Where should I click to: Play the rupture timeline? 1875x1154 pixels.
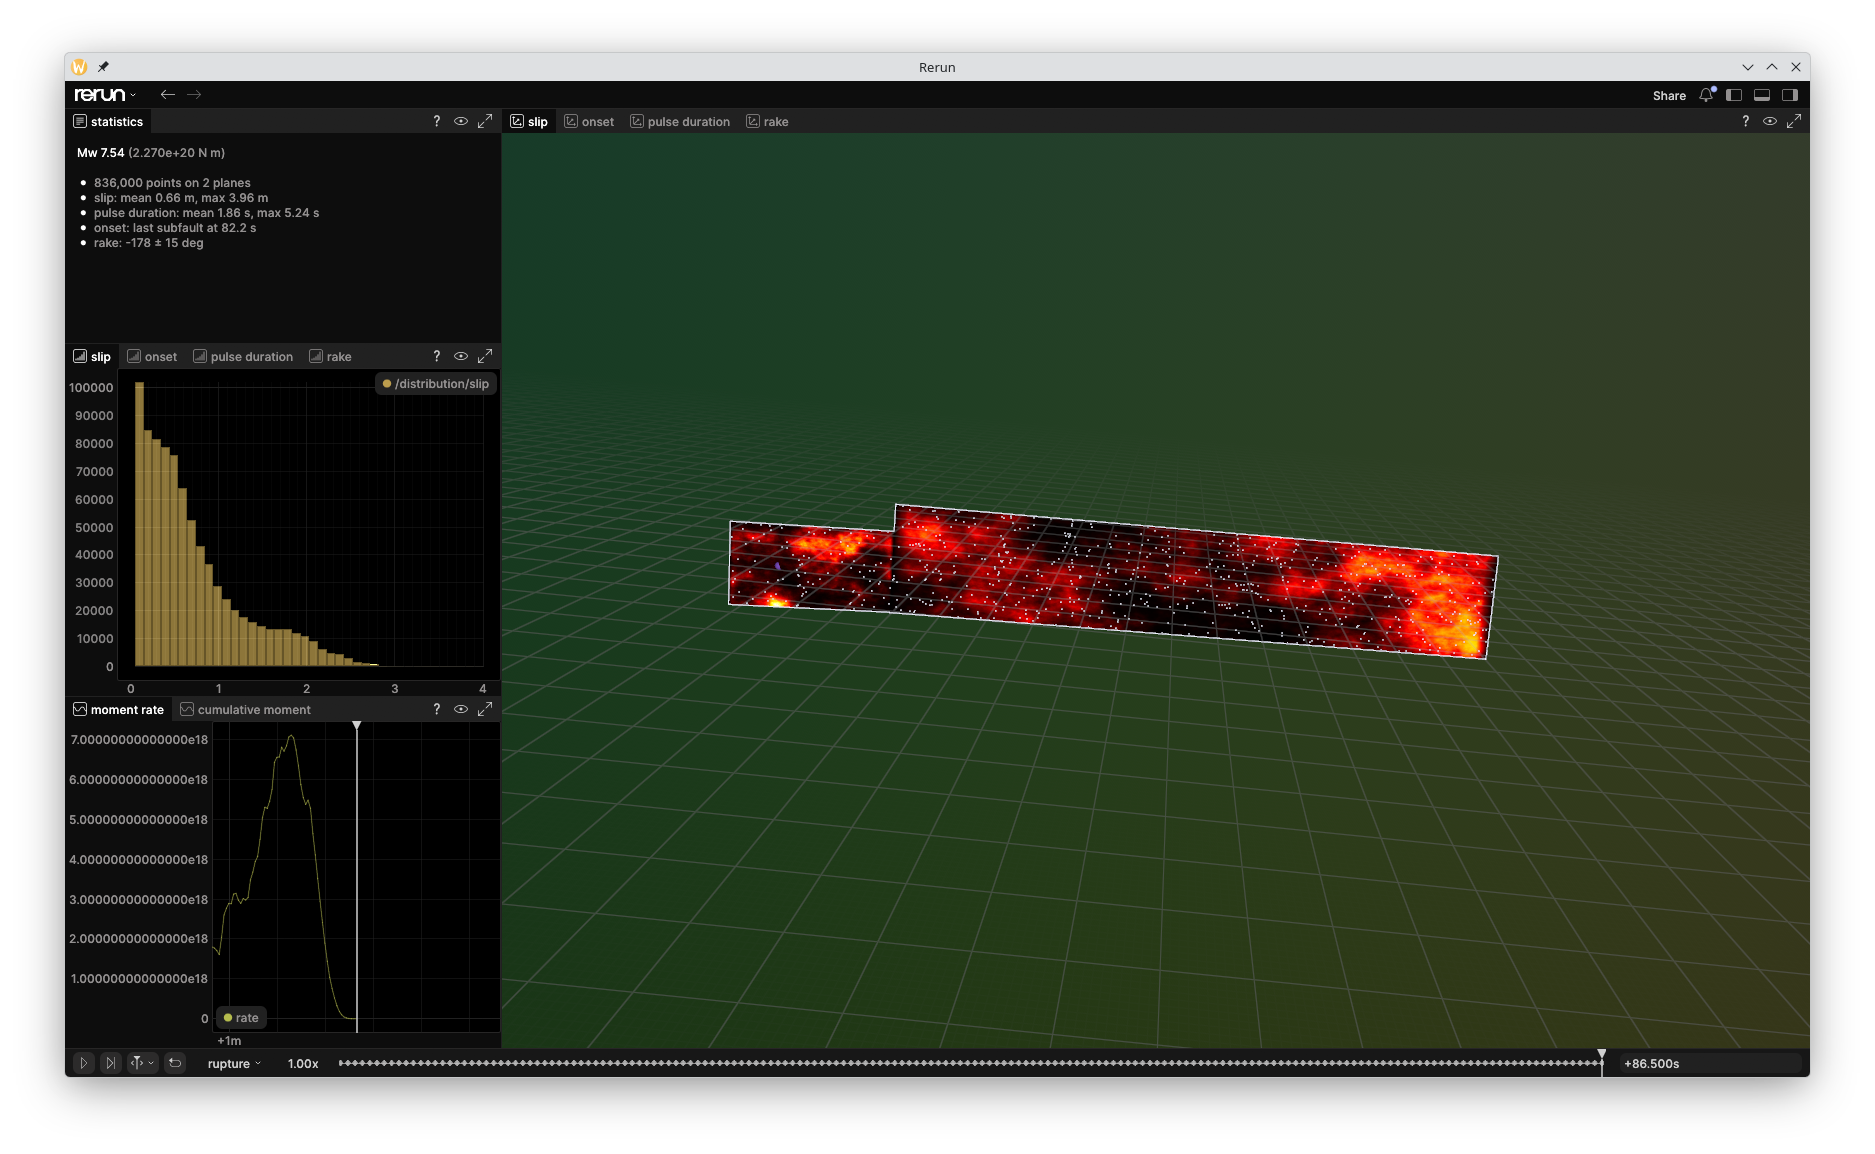(84, 1063)
